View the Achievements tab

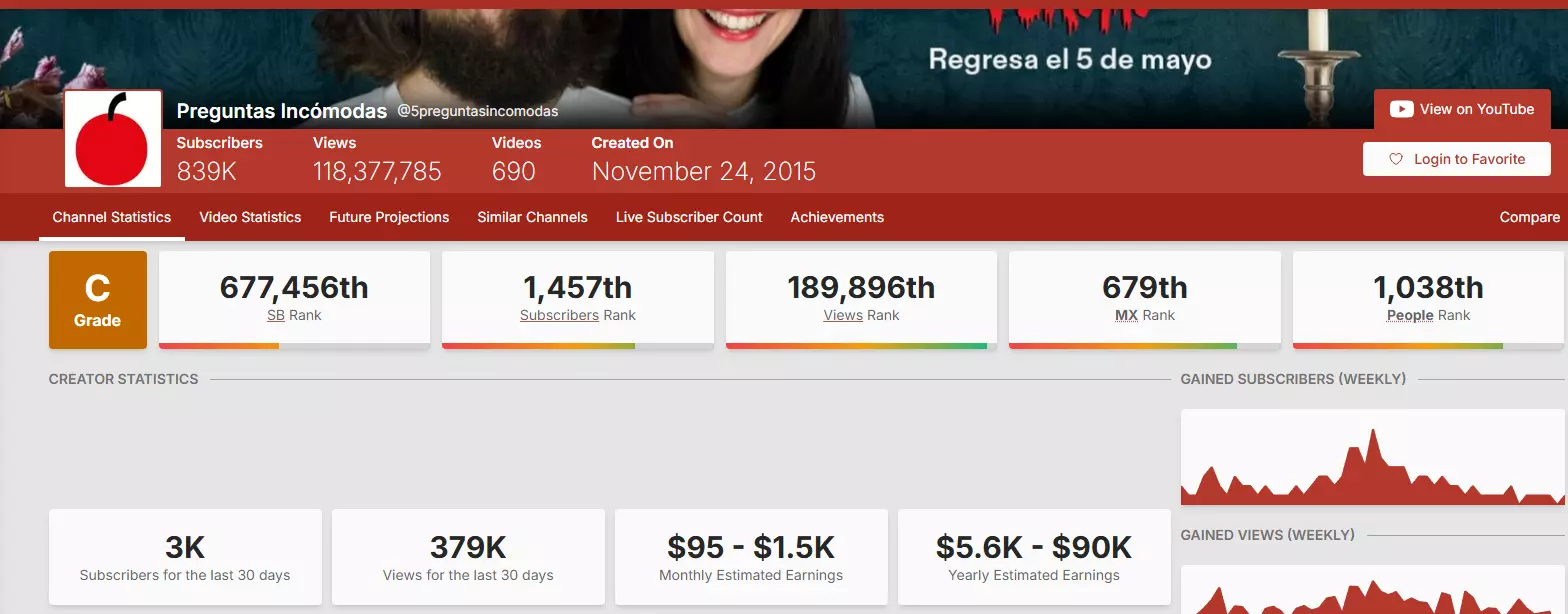[837, 217]
